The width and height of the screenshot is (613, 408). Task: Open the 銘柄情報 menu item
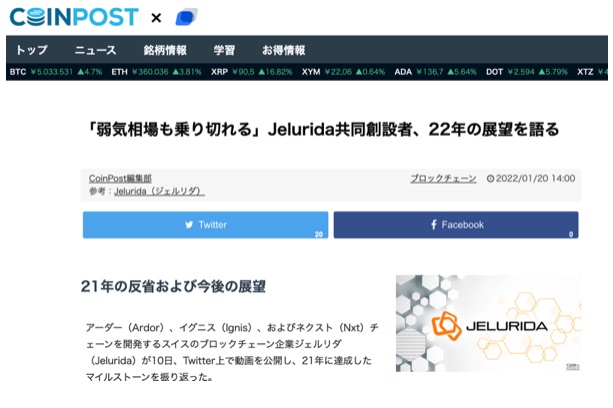tap(165, 50)
